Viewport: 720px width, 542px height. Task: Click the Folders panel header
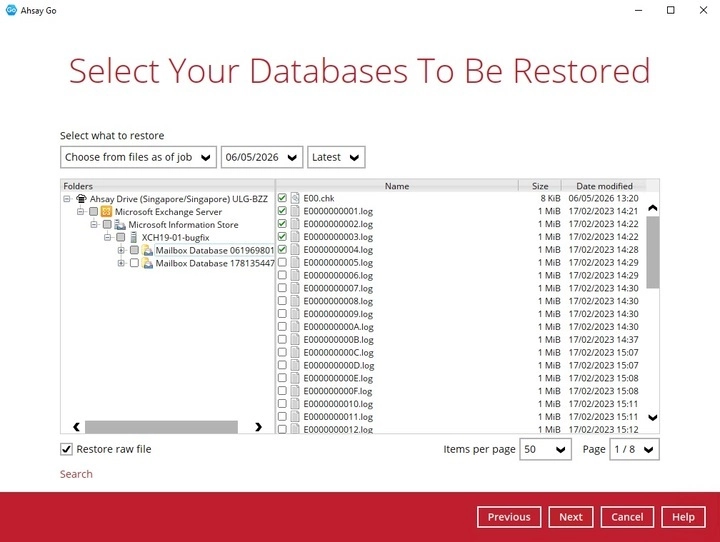[168, 186]
